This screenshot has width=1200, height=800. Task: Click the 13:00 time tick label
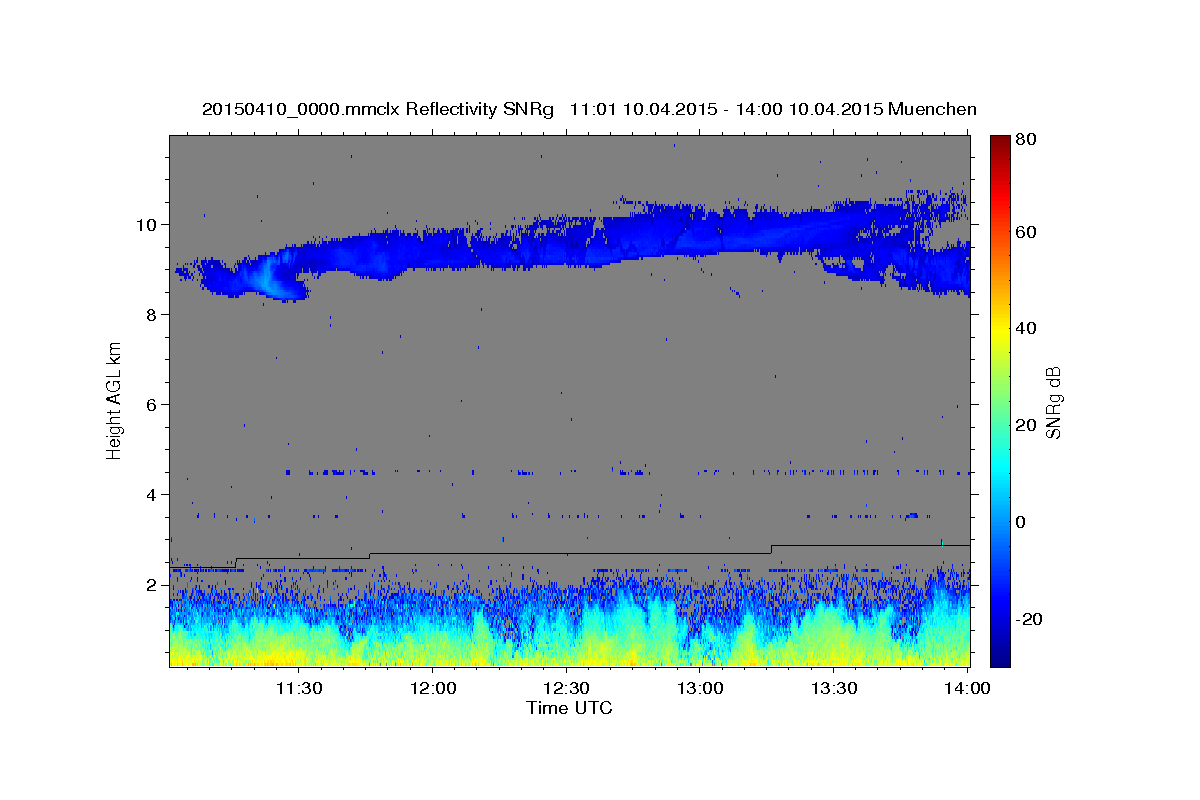(x=700, y=688)
